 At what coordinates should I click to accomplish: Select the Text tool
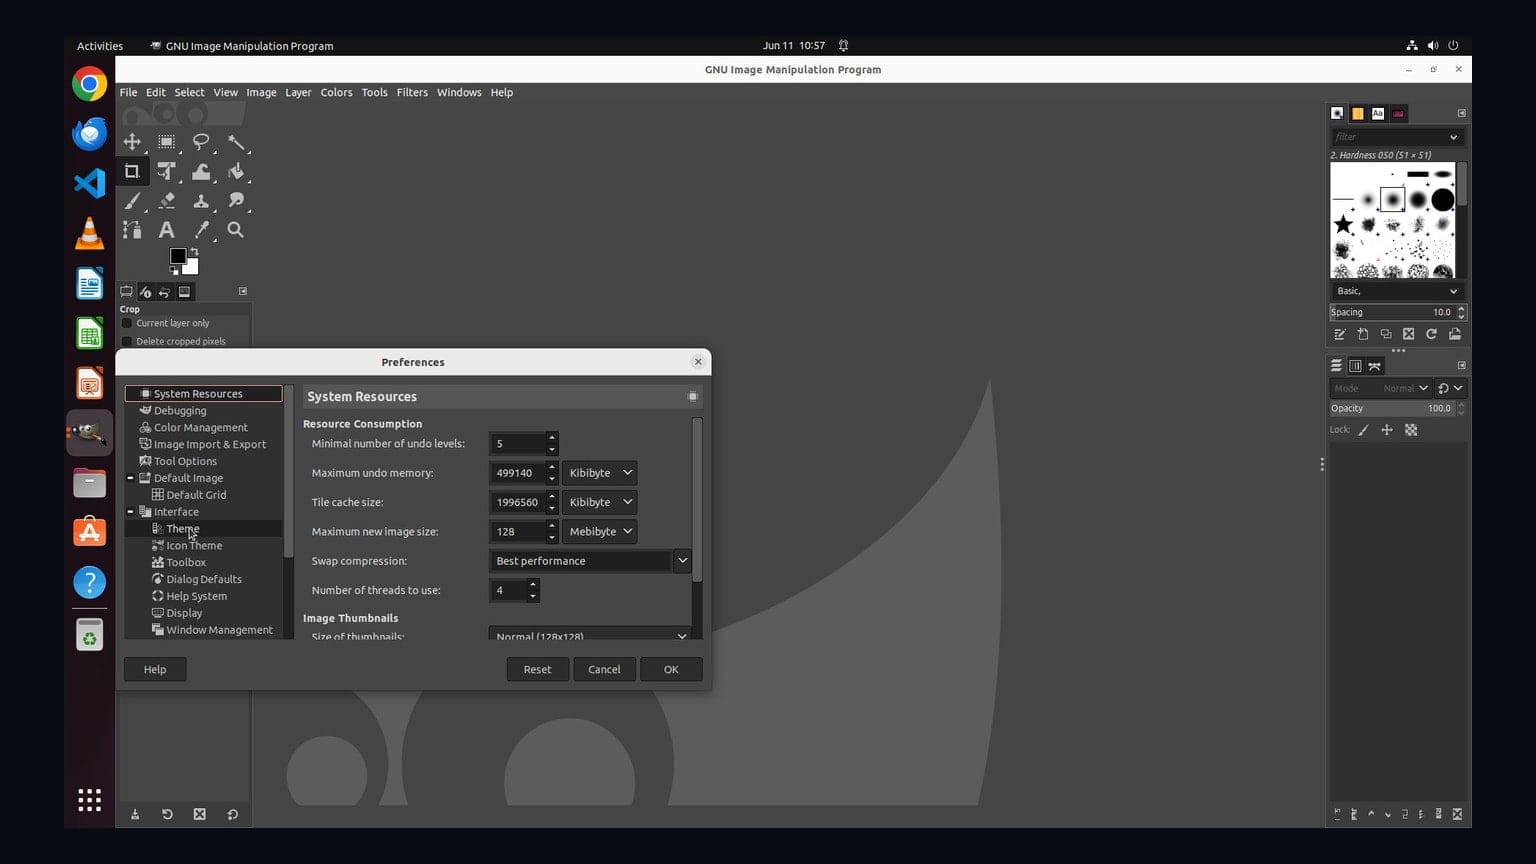167,230
